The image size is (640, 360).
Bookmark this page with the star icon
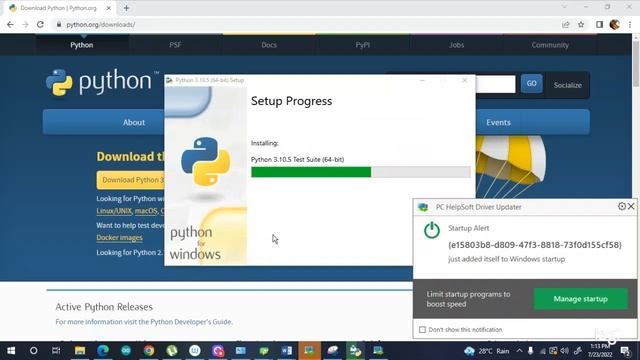tap(581, 24)
